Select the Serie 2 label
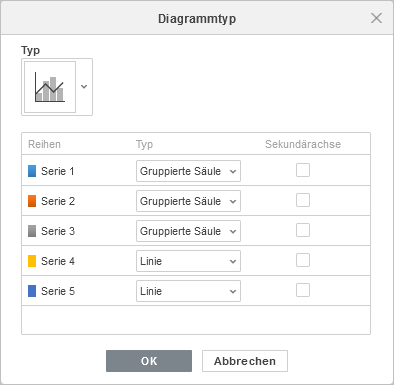 point(58,201)
